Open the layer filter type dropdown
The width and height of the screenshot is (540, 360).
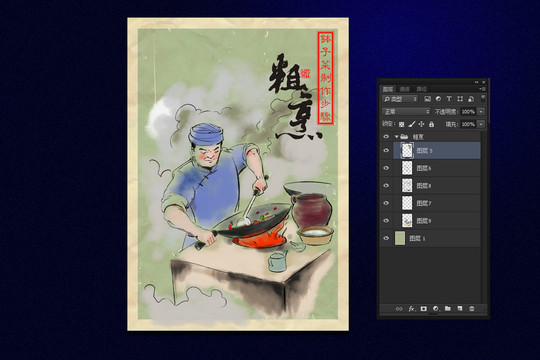click(x=400, y=99)
